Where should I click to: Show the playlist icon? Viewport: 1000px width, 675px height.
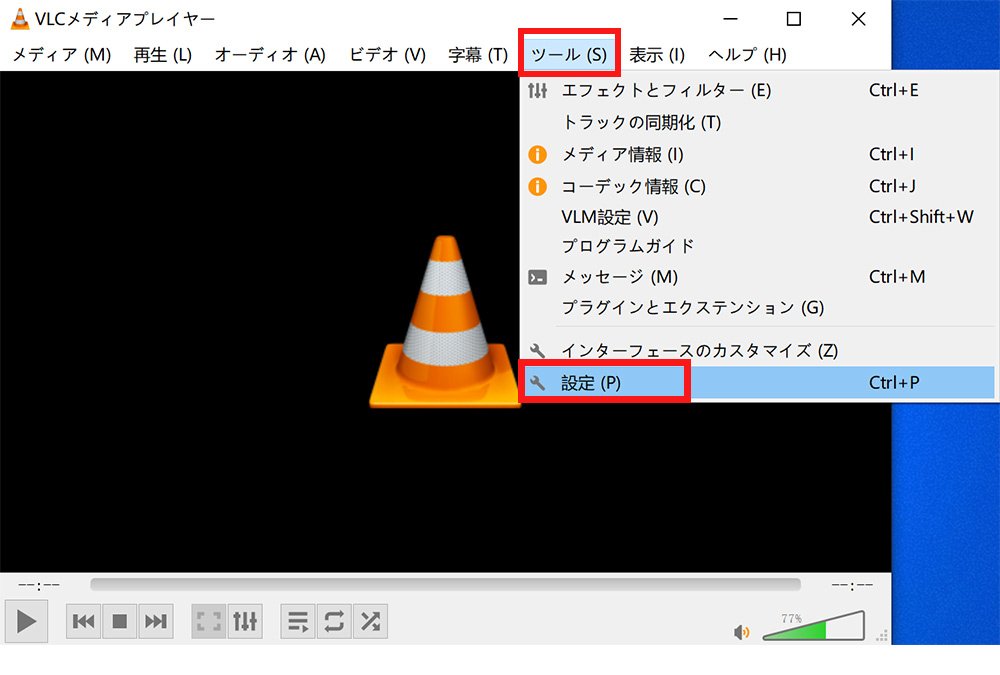(x=298, y=621)
